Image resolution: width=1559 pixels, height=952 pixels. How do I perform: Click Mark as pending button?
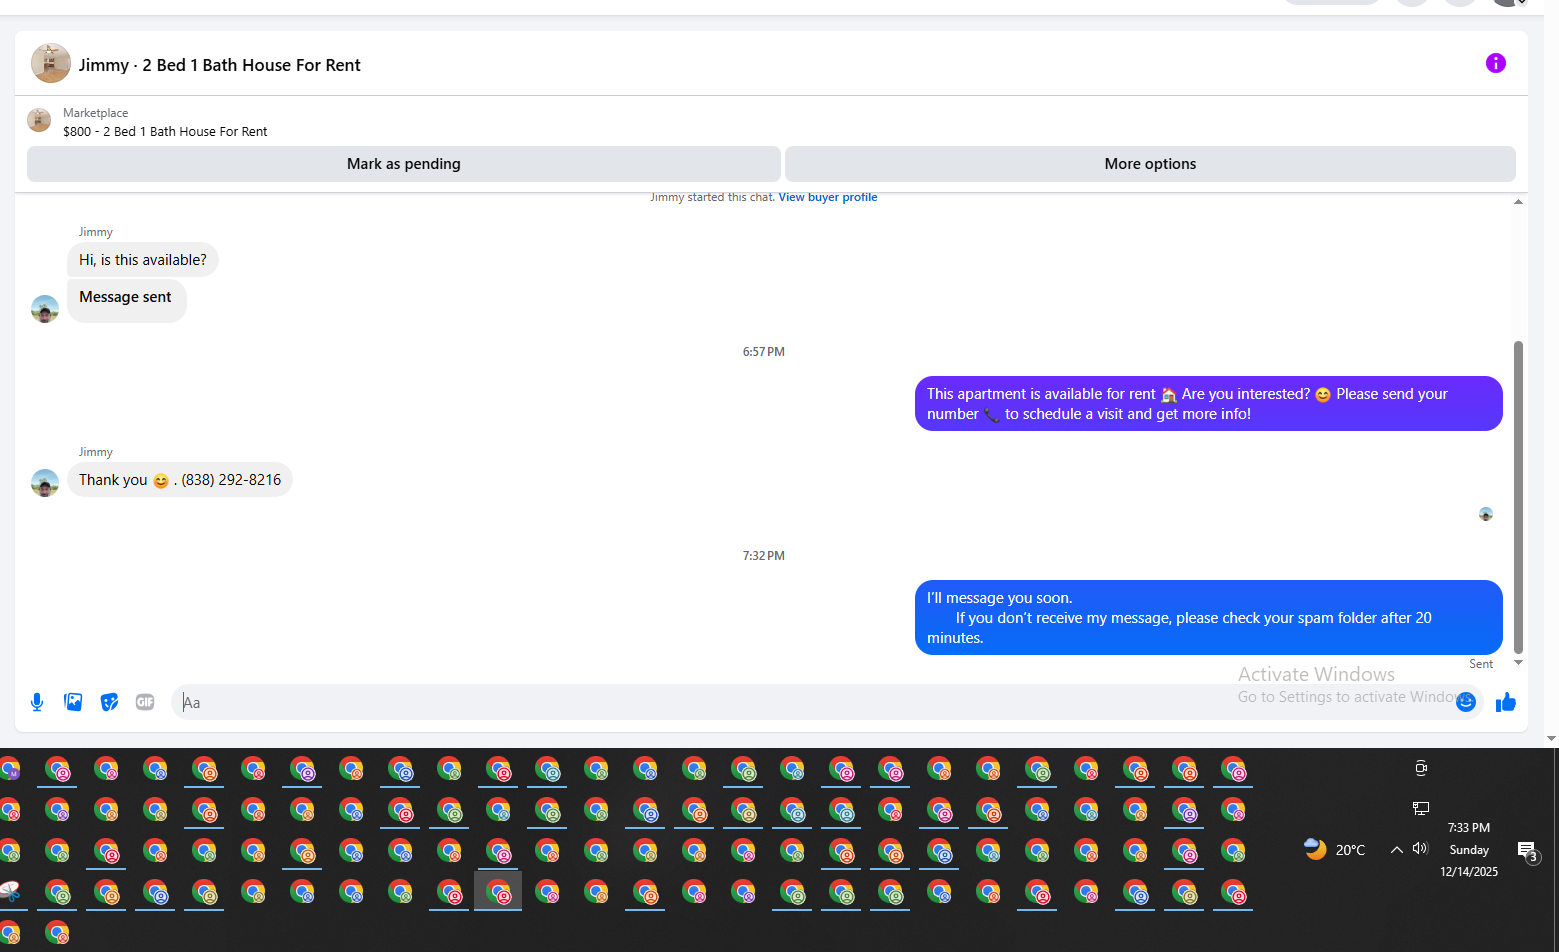click(404, 164)
